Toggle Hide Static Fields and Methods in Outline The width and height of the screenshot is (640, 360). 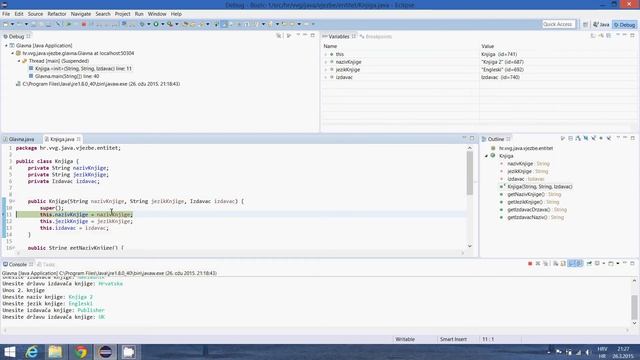tap(593, 139)
